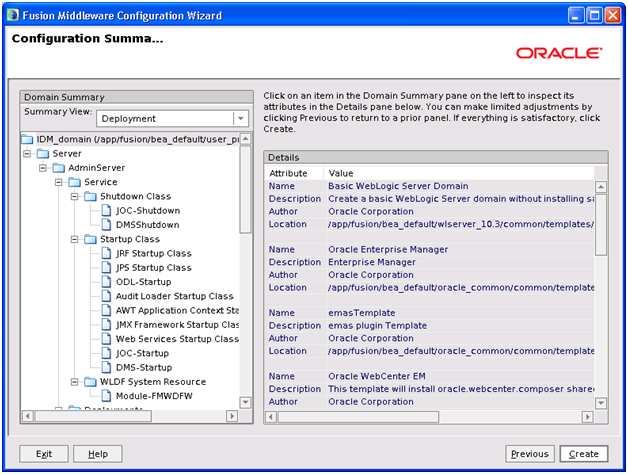Open Help for the wizard

98,454
